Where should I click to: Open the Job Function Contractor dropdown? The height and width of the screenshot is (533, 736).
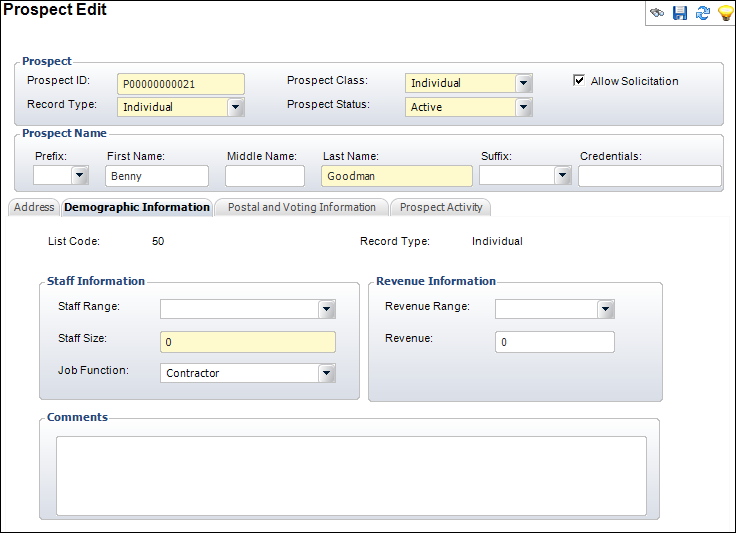point(327,373)
